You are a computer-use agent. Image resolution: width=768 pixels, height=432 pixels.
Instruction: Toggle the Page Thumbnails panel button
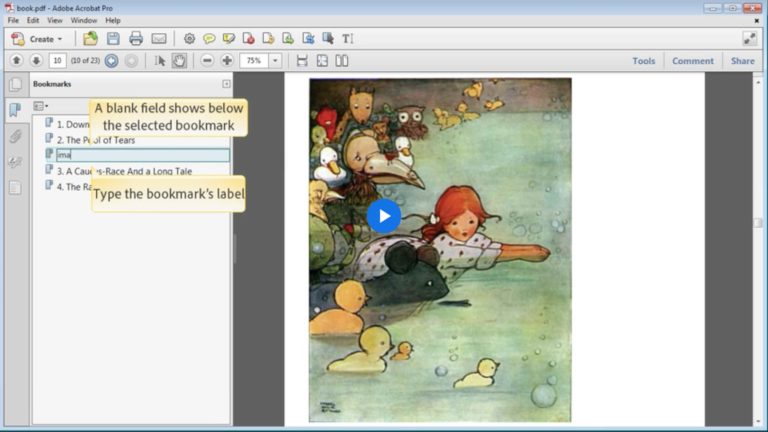(x=15, y=84)
